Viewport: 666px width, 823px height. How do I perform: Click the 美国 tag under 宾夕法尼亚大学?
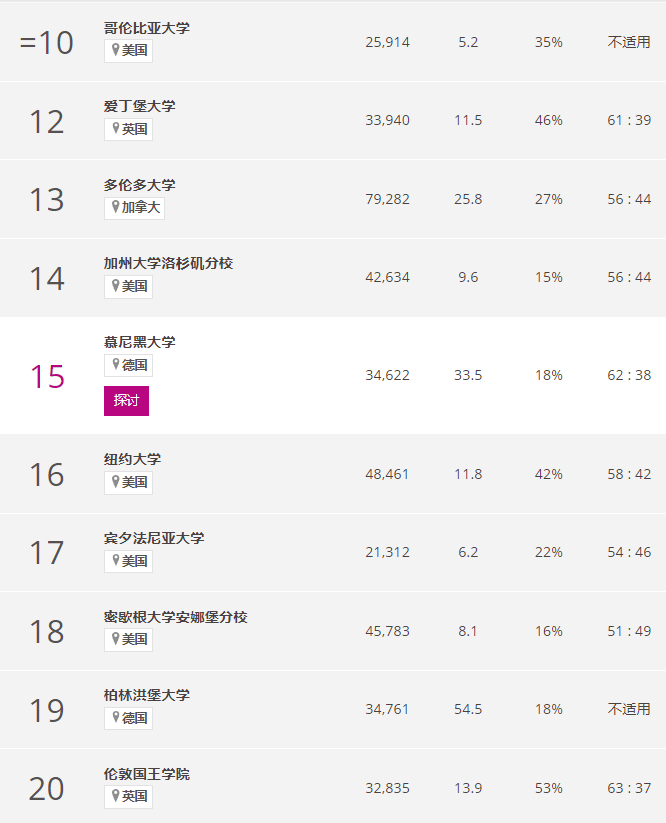[x=129, y=561]
